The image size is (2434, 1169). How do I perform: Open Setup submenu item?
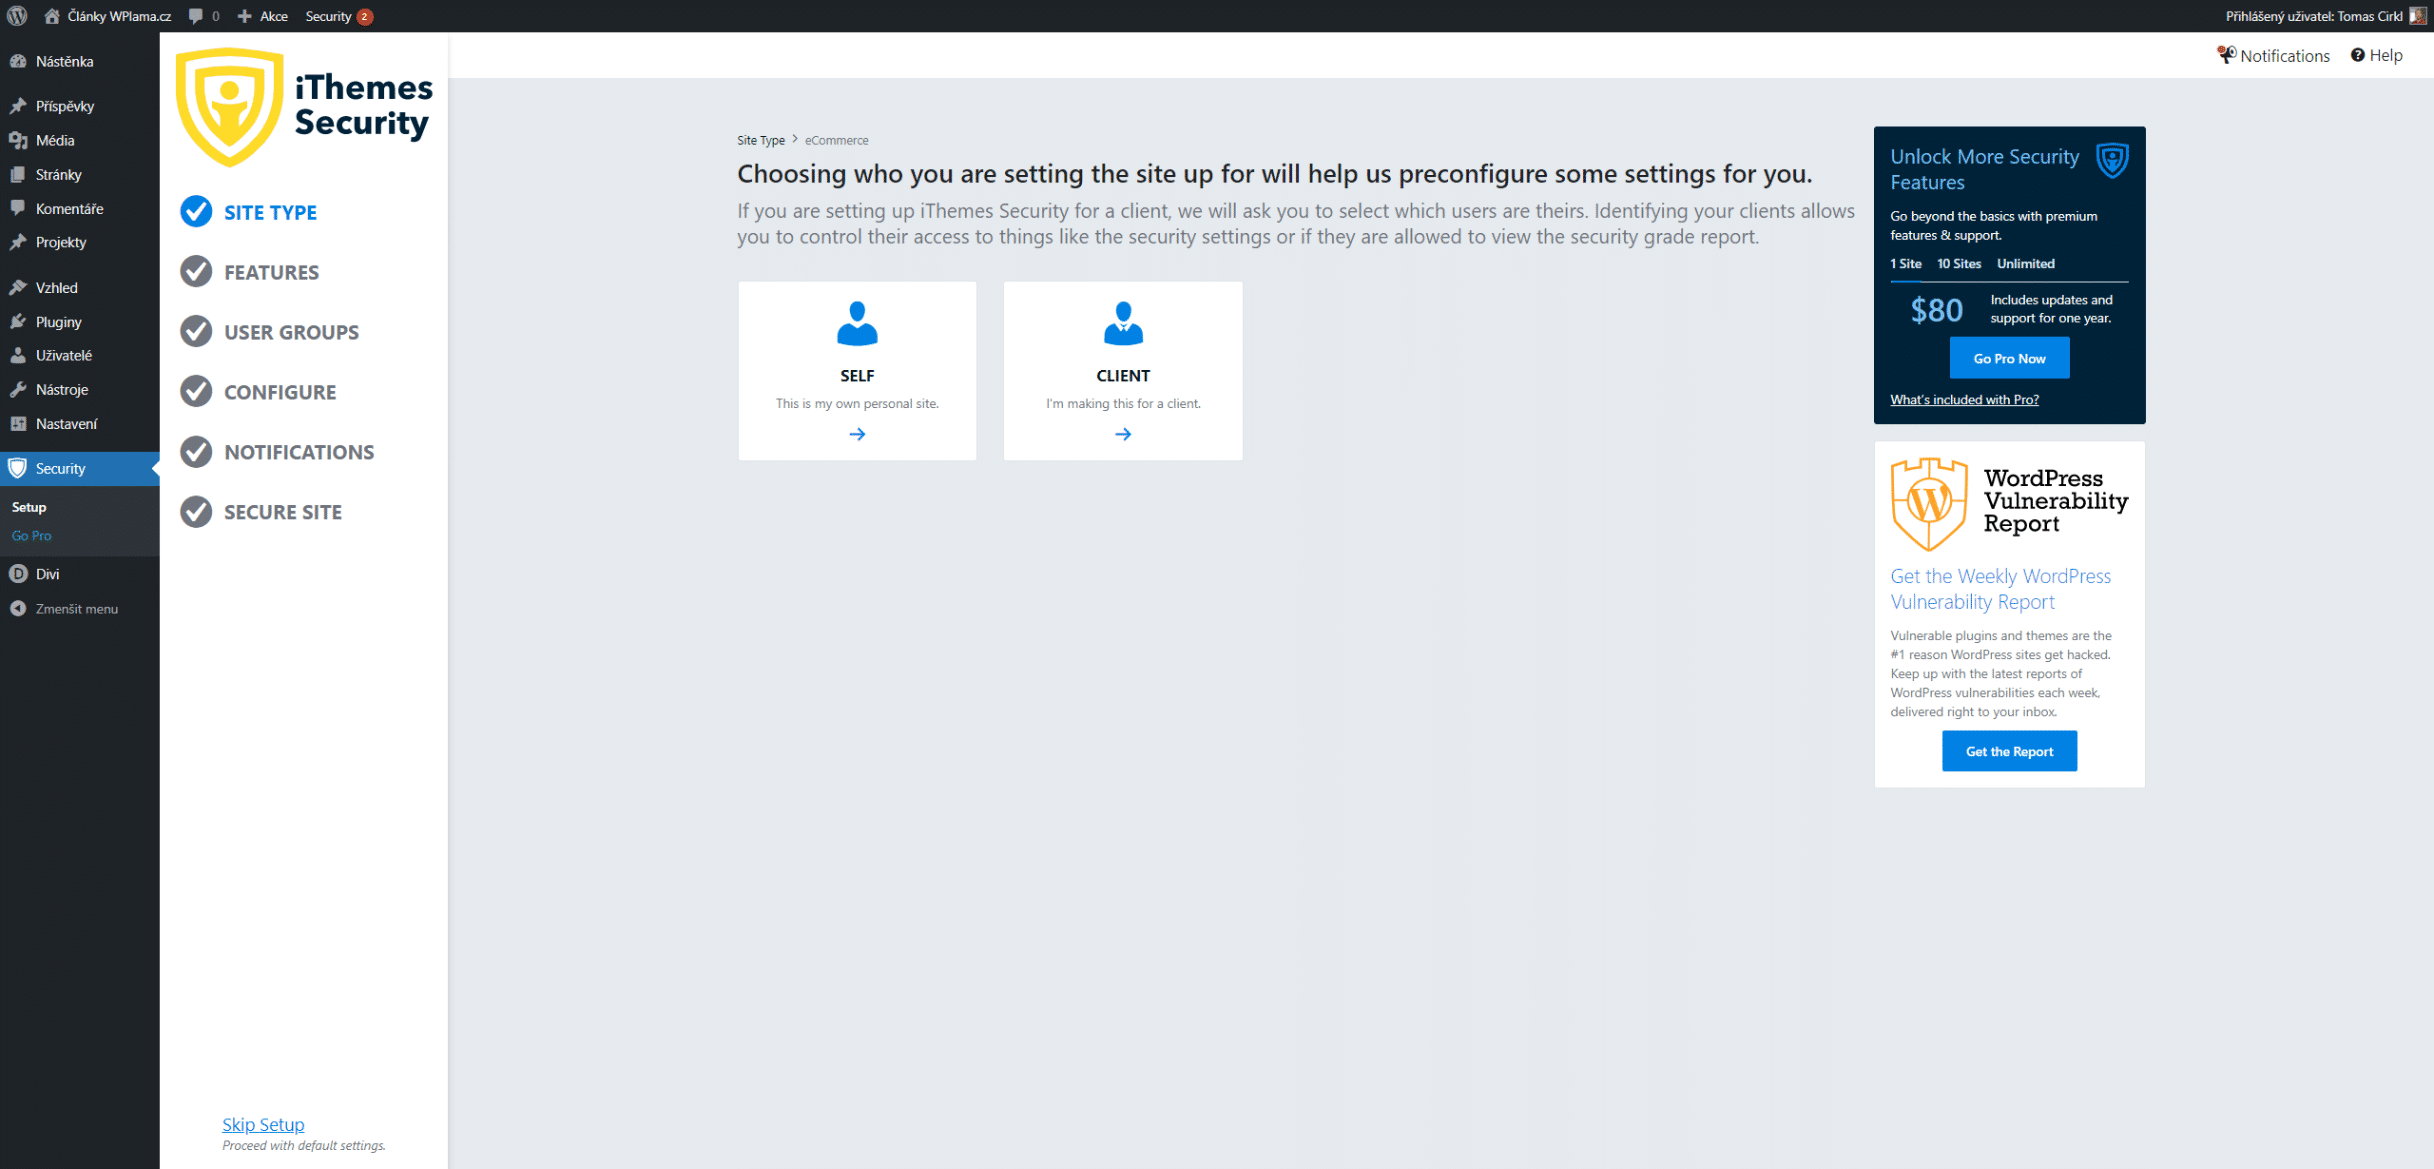pyautogui.click(x=29, y=507)
